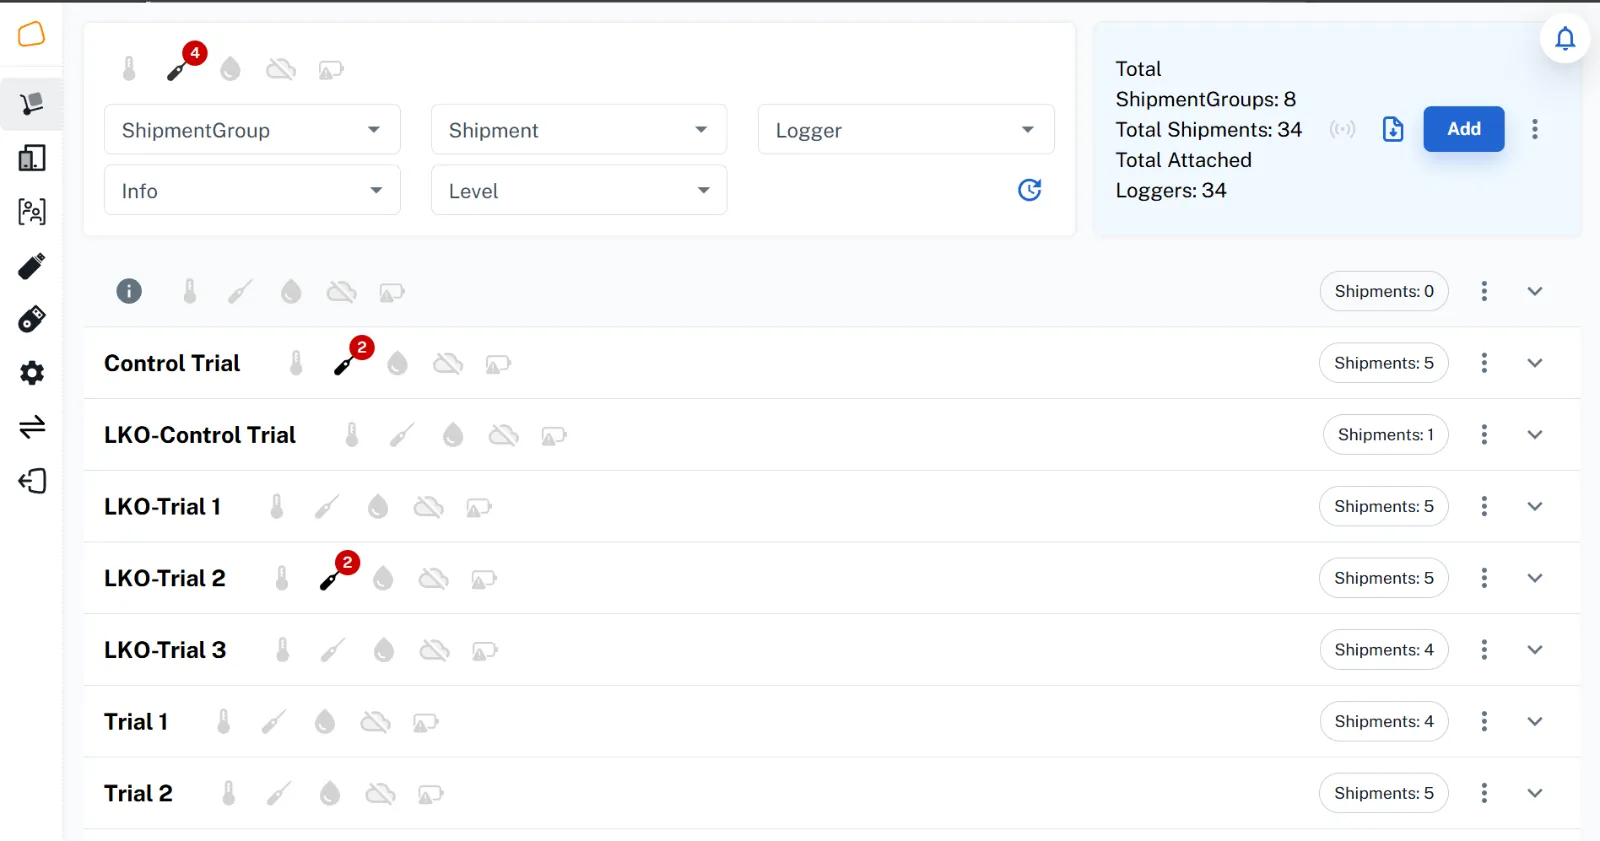Screen dimensions: 1600x841
Task: Click the app logo in the sidebar
Action: [32, 34]
